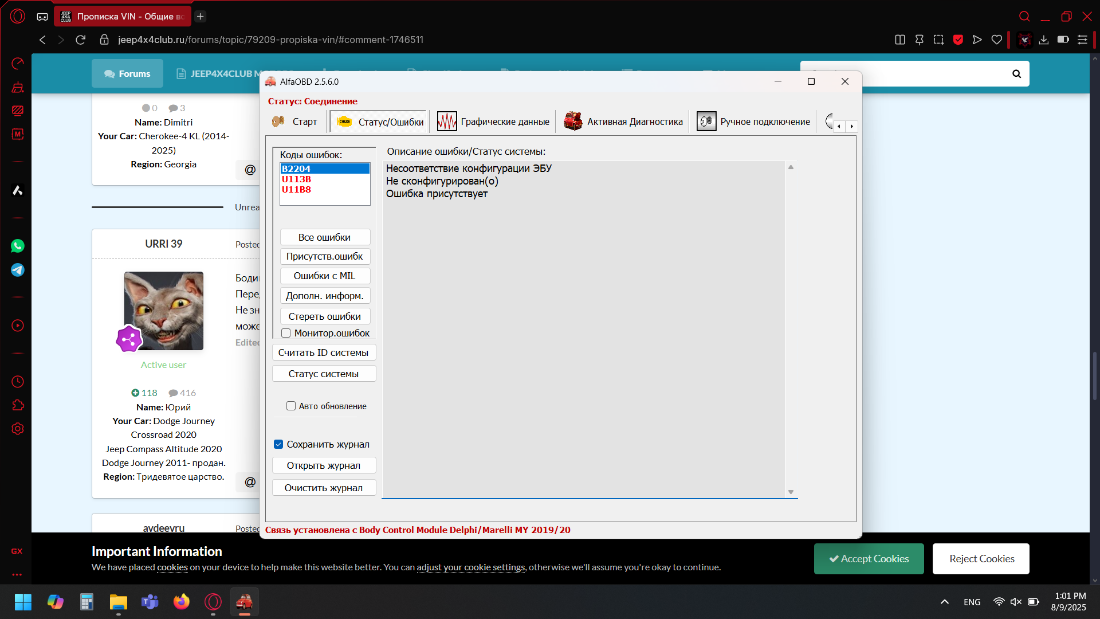The height and width of the screenshot is (619, 1100).
Task: Open the snapshot capture tool icon
Action: coord(939,40)
